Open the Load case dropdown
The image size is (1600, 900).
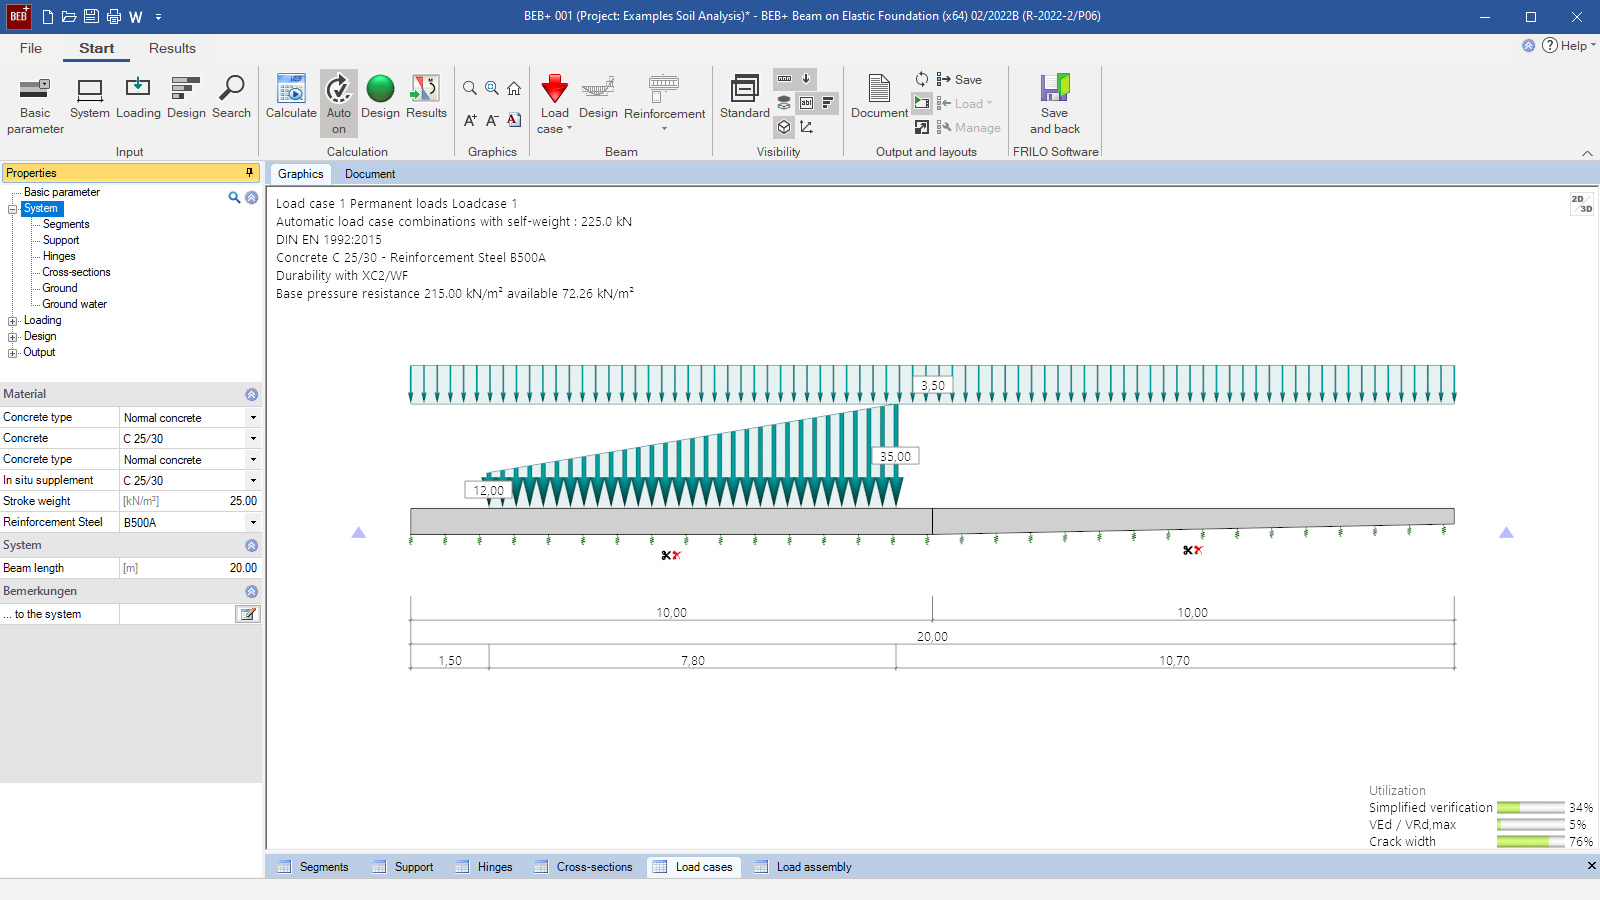pos(555,104)
